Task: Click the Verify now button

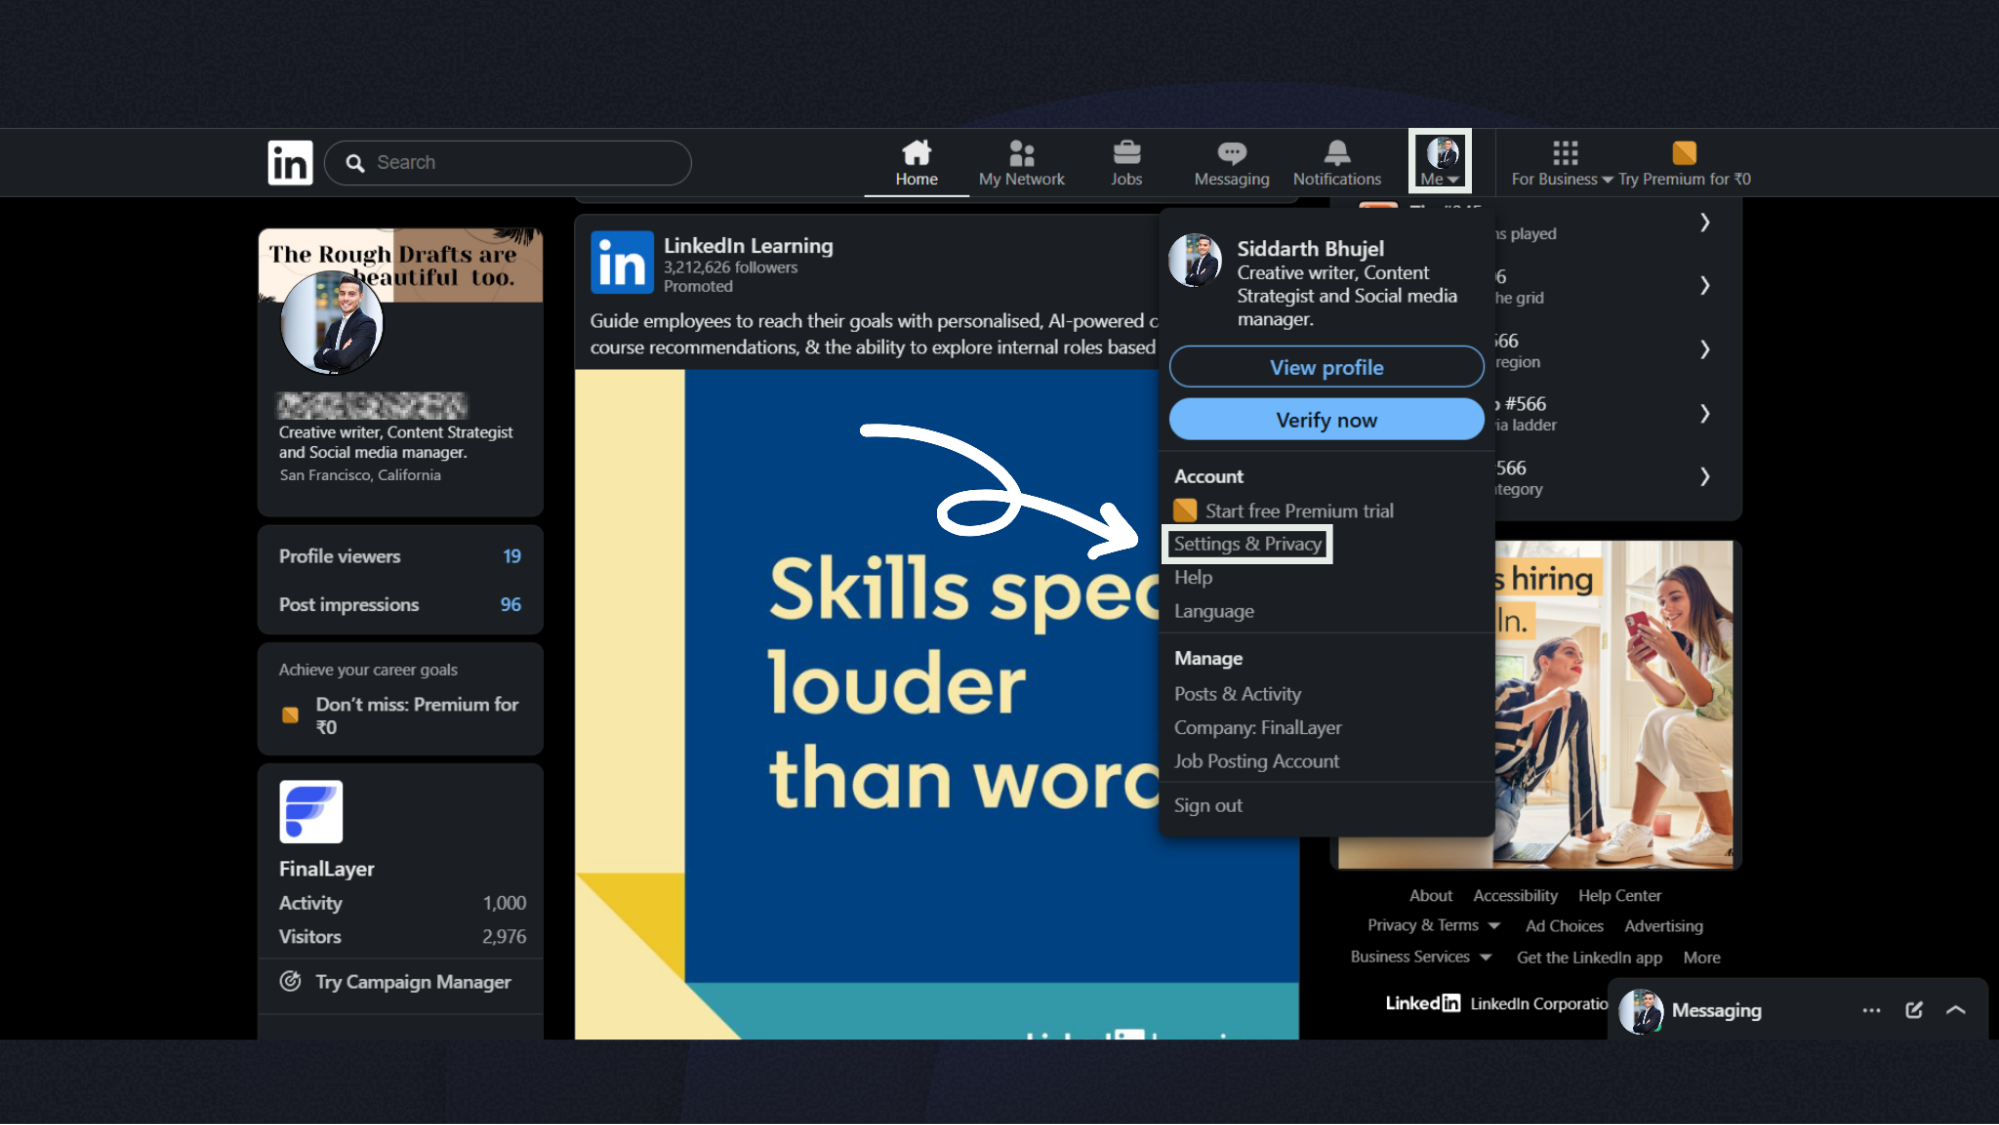Action: click(1326, 420)
